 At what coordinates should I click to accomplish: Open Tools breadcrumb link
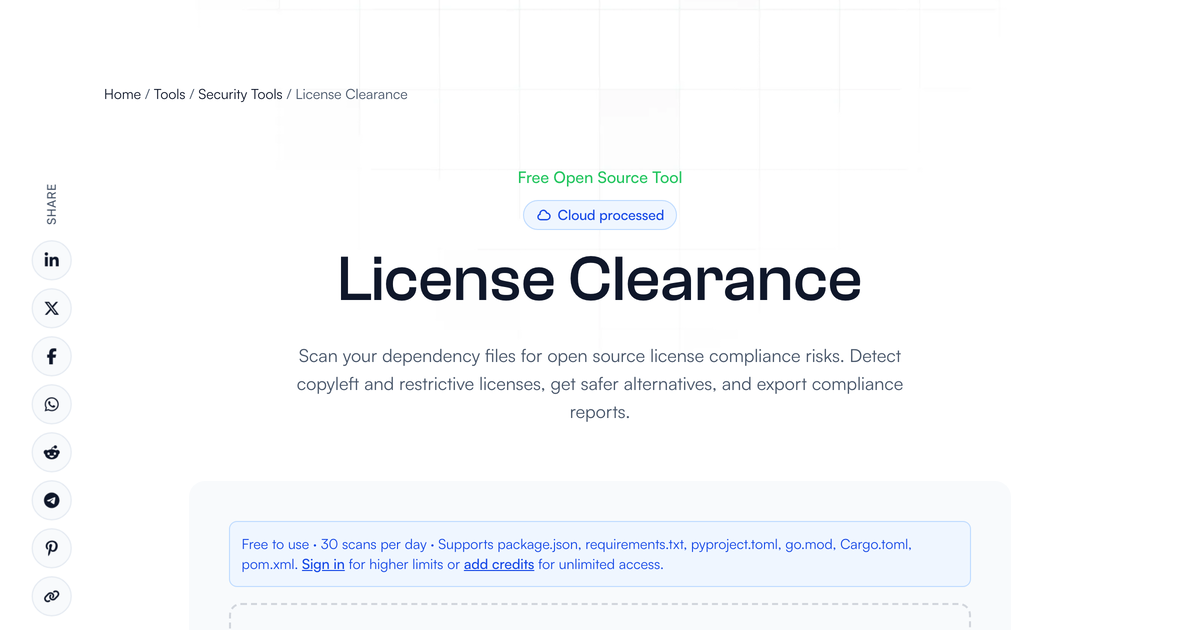(169, 94)
